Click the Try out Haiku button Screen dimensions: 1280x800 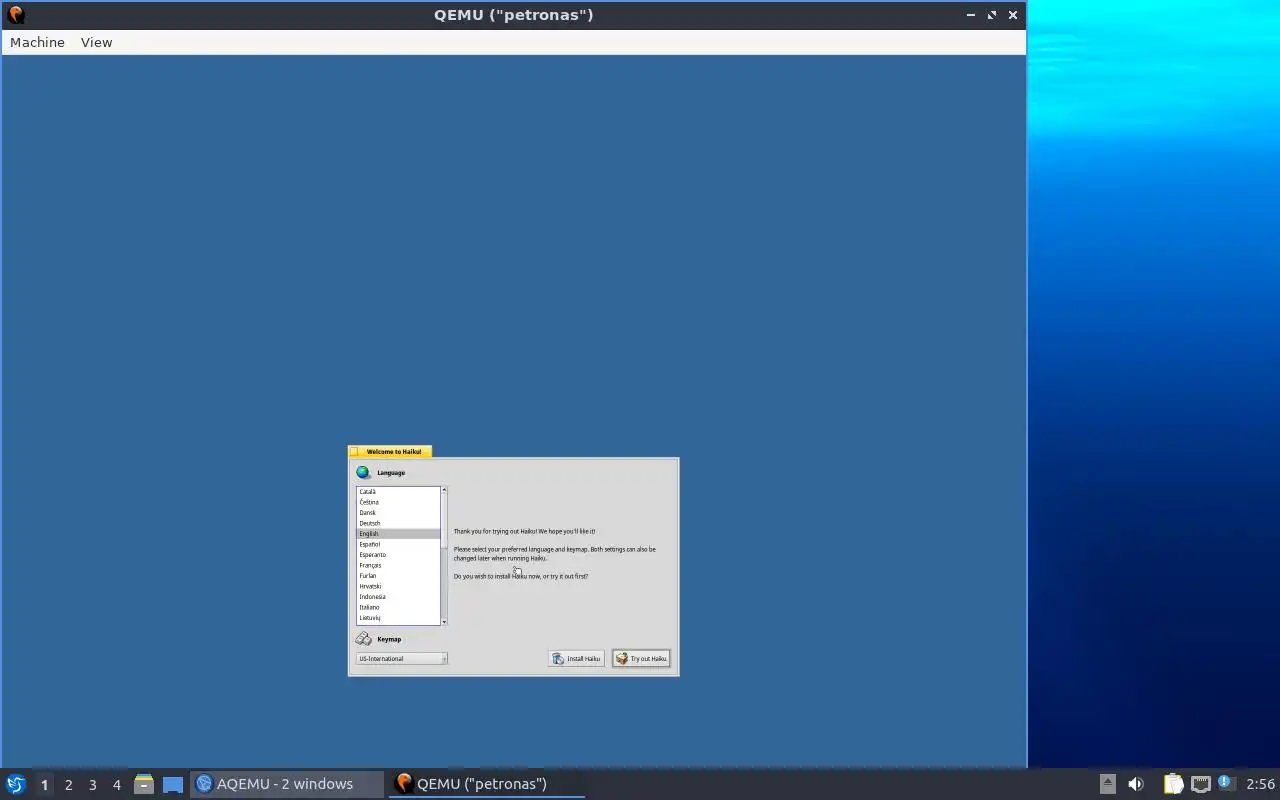pos(641,659)
